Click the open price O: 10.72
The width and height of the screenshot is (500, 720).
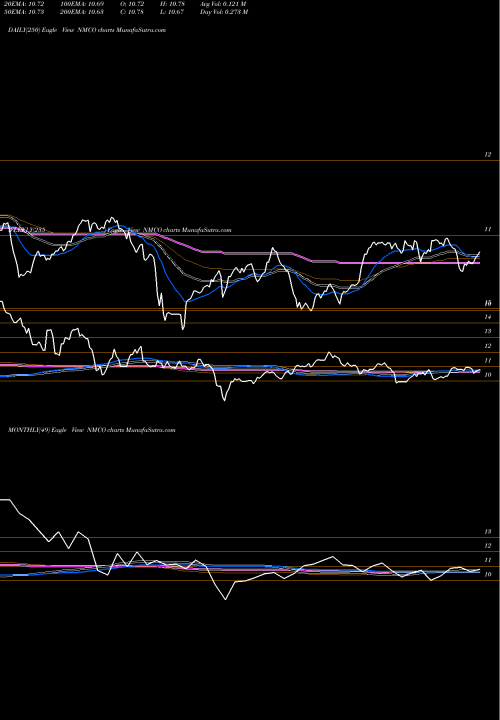click(x=132, y=4)
